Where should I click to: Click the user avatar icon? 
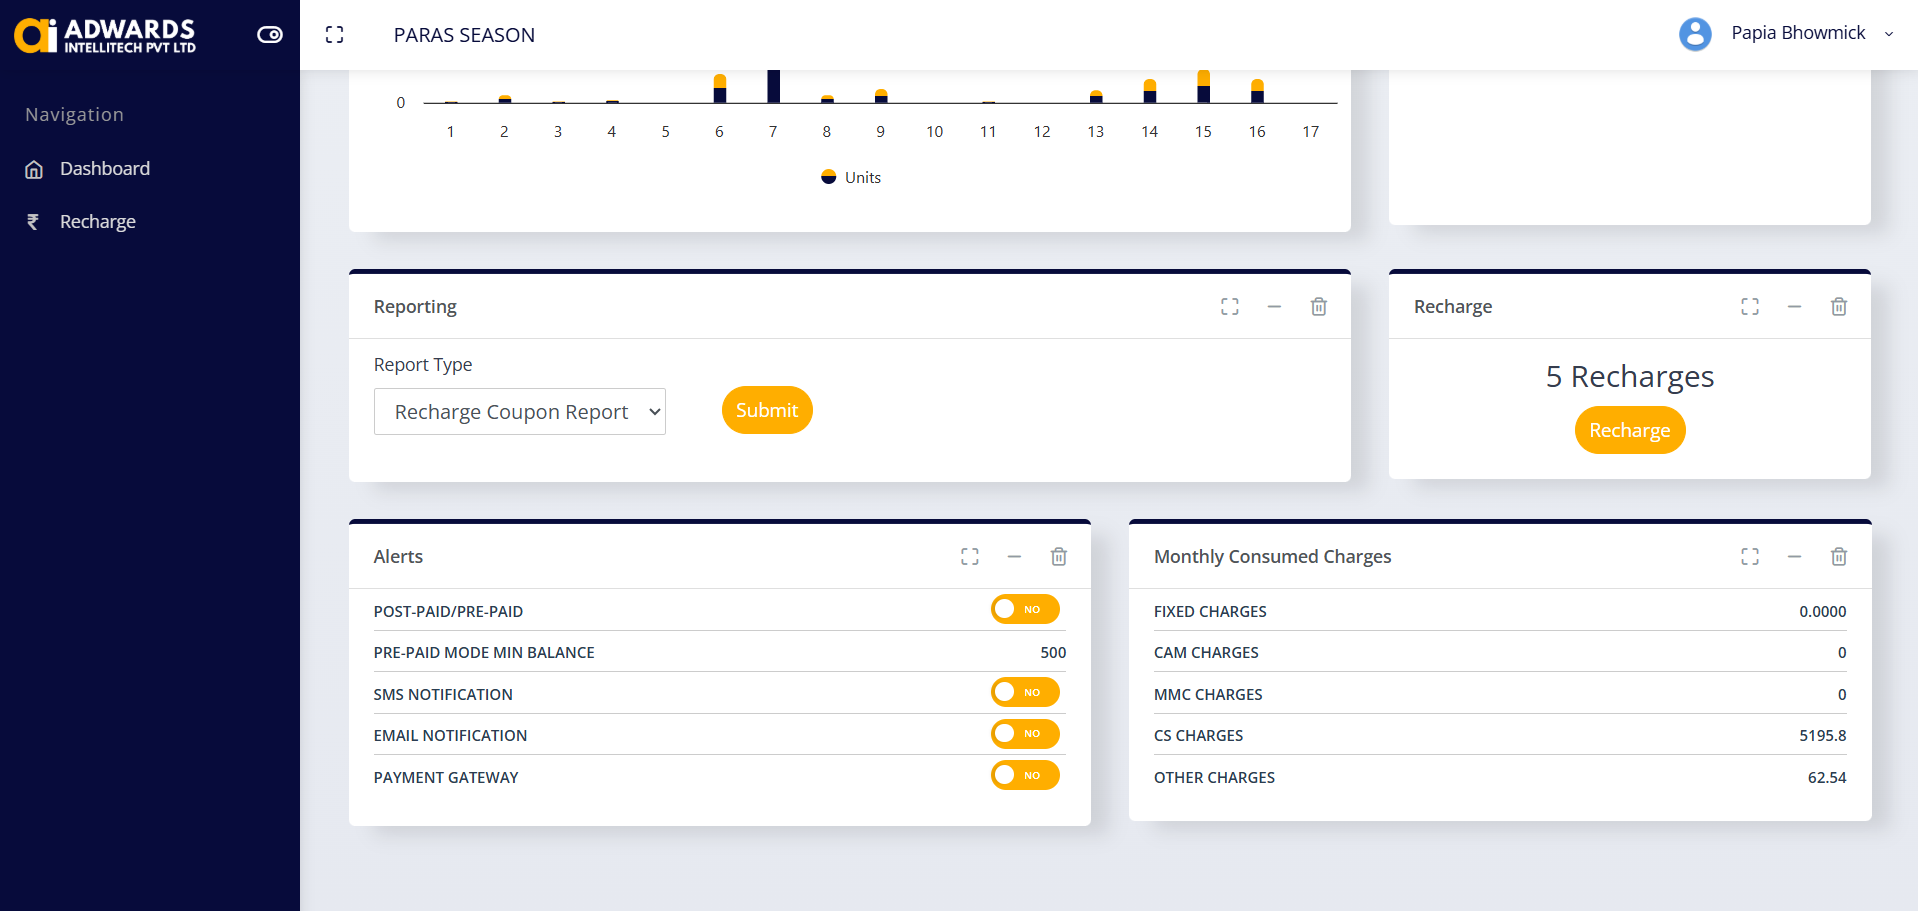[x=1695, y=34]
